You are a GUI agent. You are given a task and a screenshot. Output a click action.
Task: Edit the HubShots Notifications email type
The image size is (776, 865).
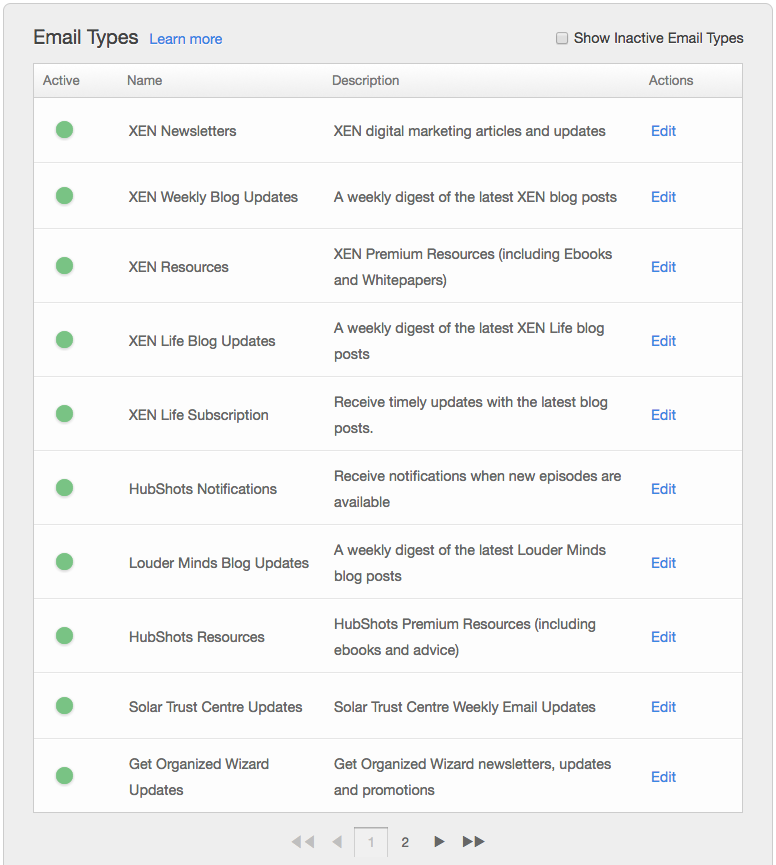(x=663, y=489)
